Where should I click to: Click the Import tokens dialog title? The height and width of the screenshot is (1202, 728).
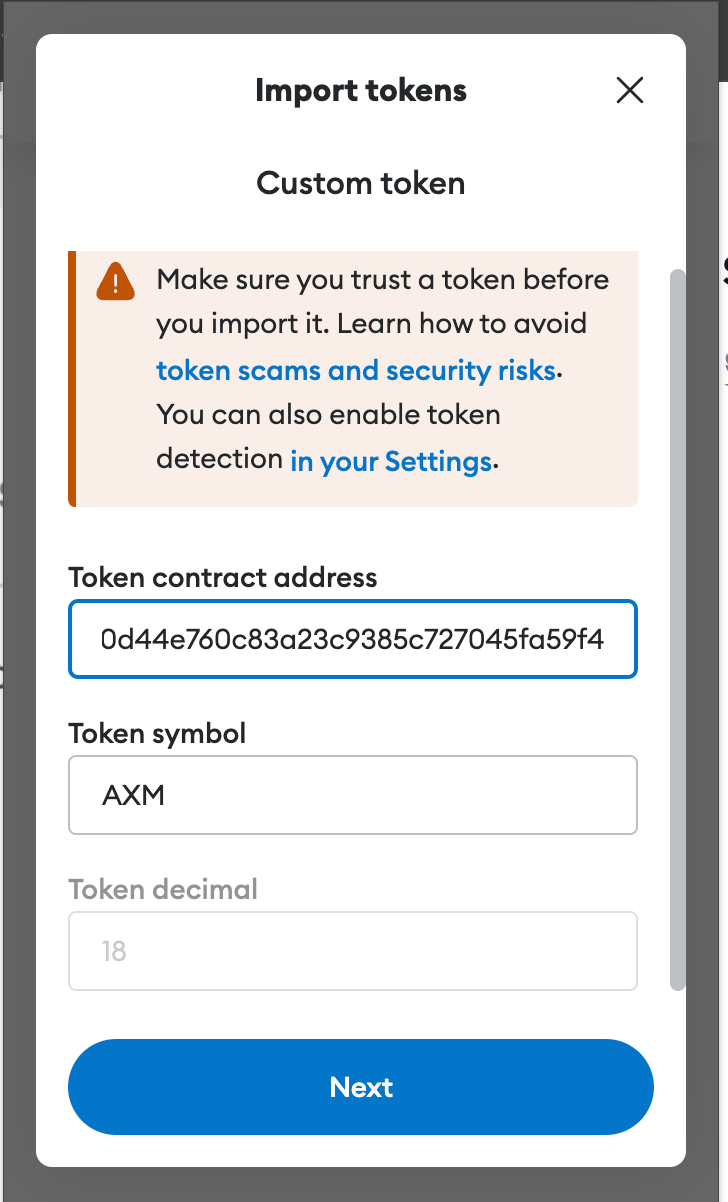click(x=361, y=90)
